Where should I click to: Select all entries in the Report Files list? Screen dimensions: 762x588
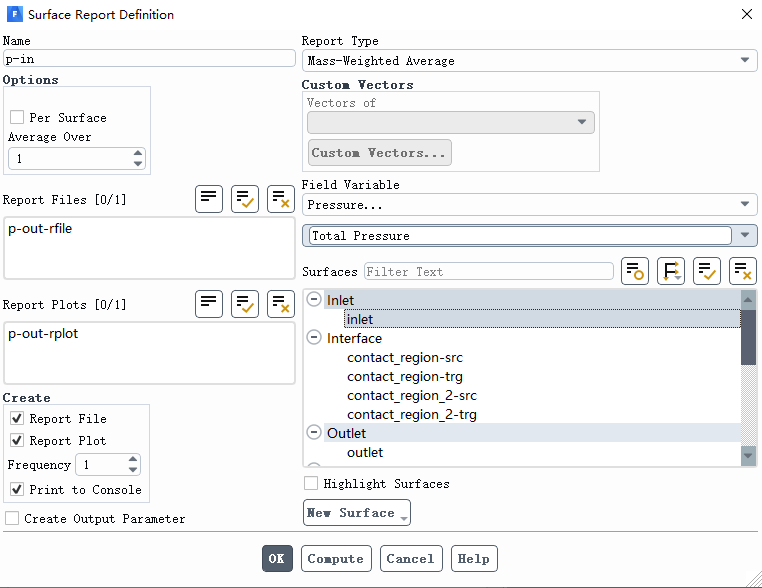click(245, 198)
